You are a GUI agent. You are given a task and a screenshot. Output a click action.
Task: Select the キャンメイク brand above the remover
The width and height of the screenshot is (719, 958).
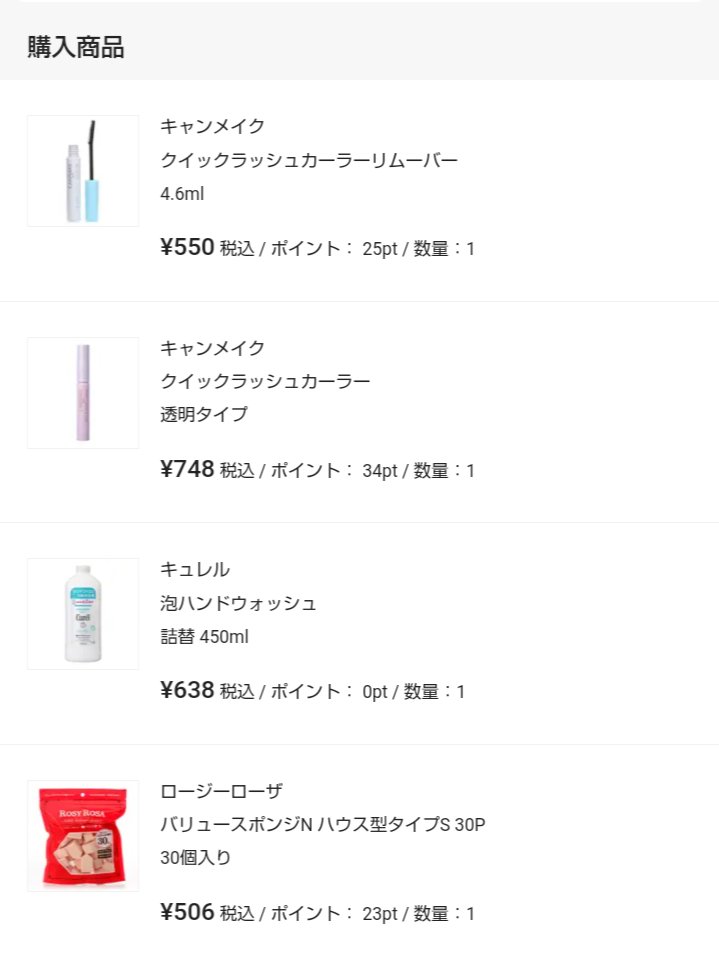tap(212, 126)
